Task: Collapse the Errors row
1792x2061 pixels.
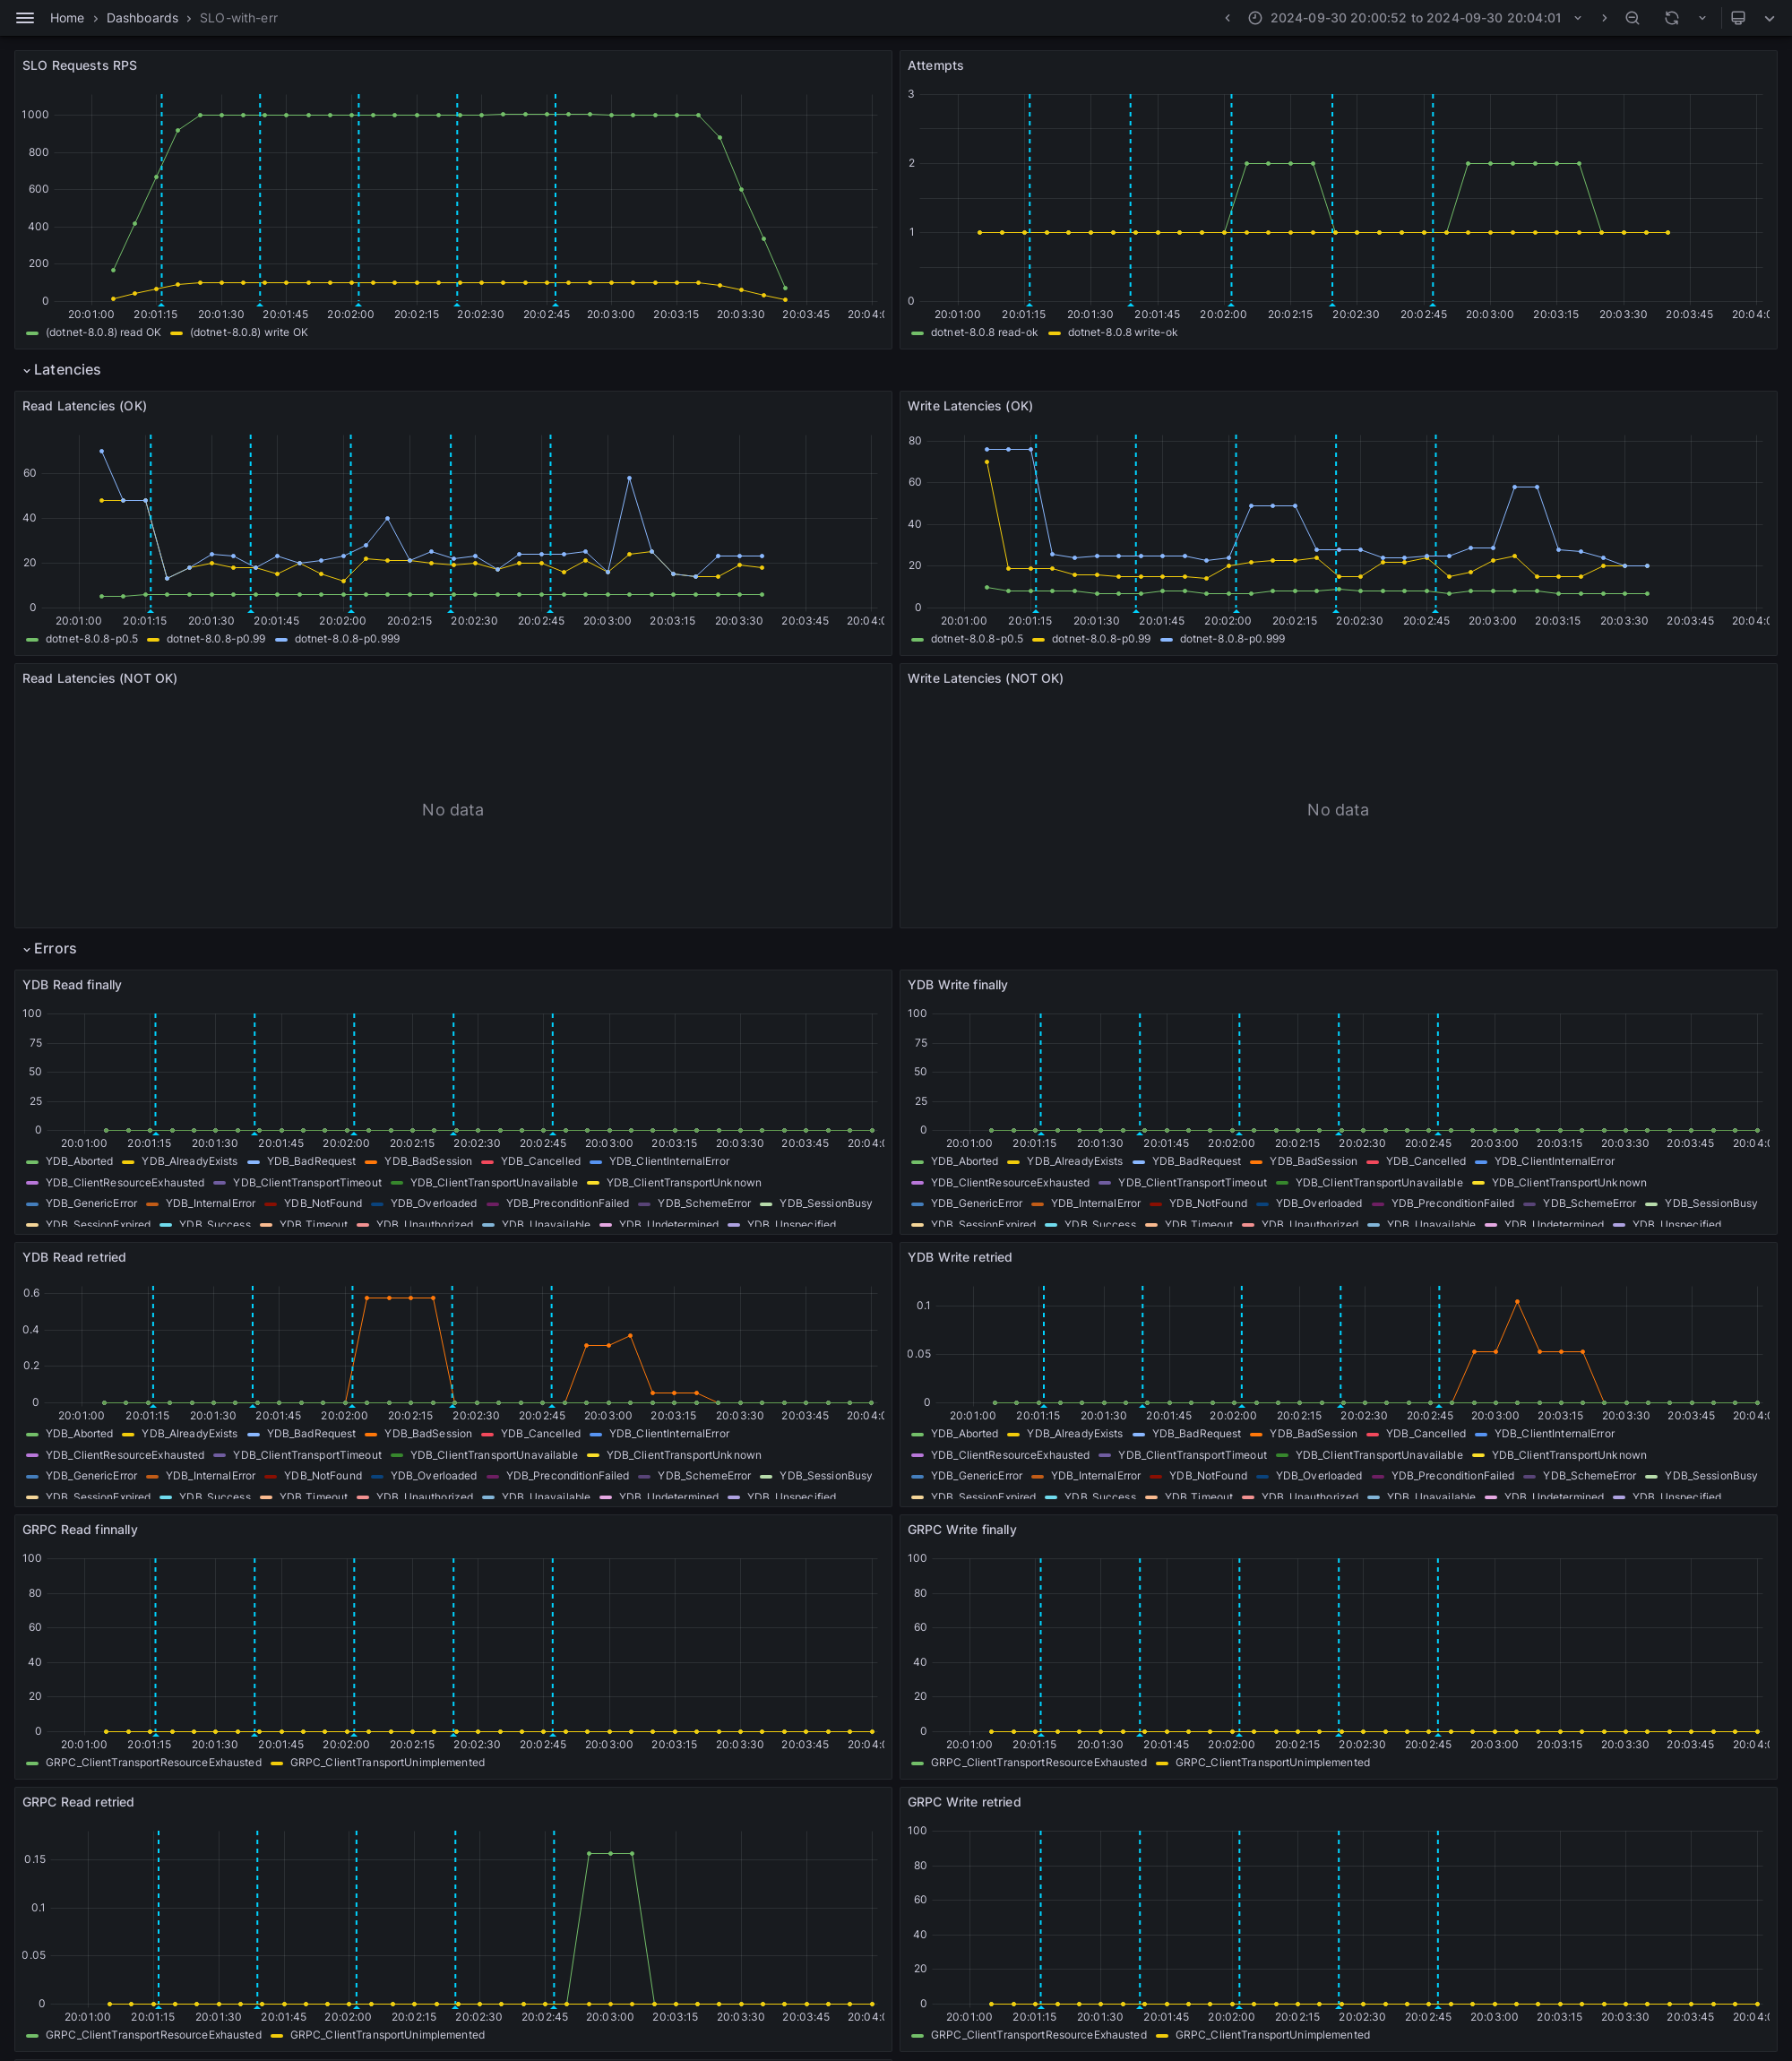Action: (x=50, y=949)
